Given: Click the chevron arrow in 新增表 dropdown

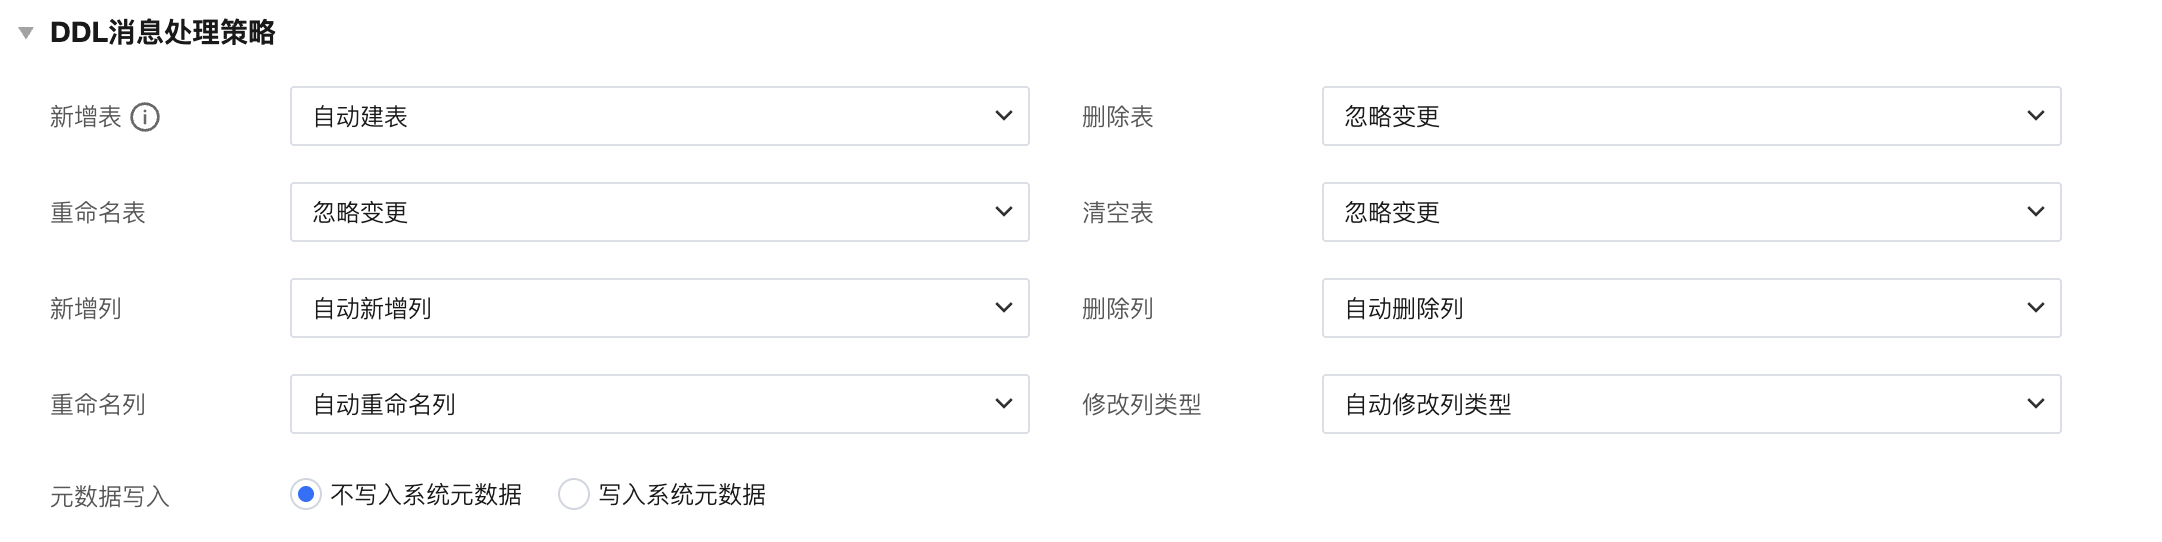Looking at the screenshot, I should click(x=1004, y=116).
